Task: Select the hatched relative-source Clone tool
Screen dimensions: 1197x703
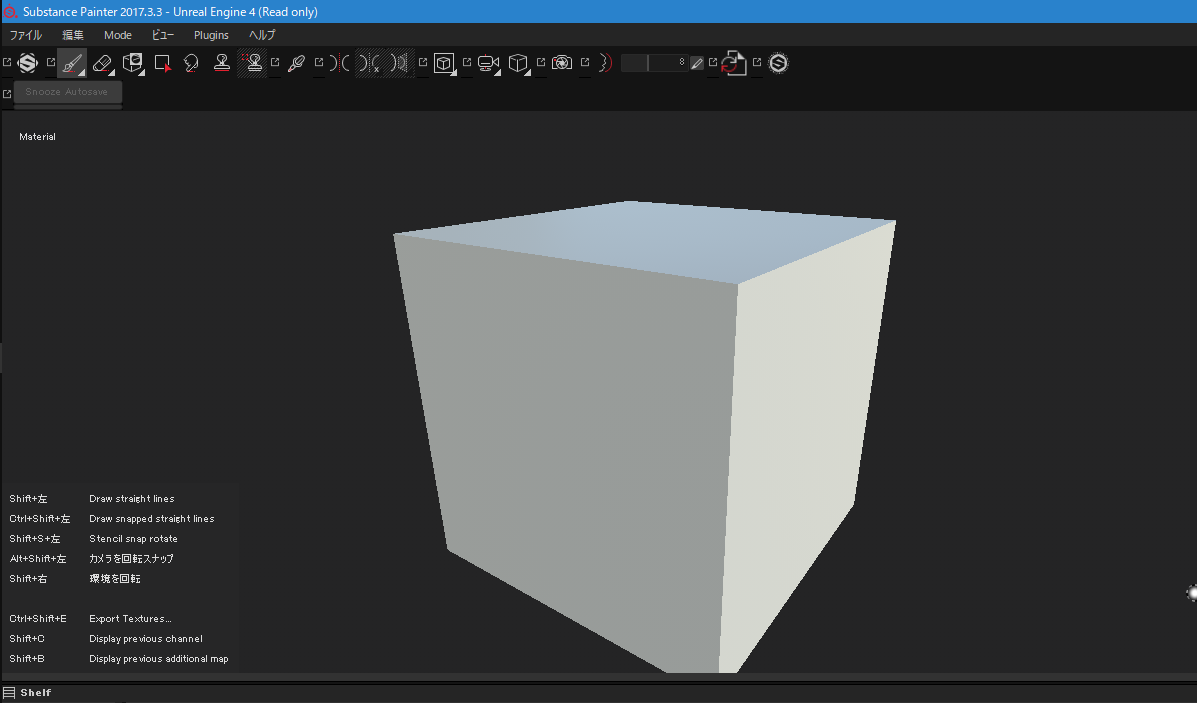Action: click(x=253, y=63)
